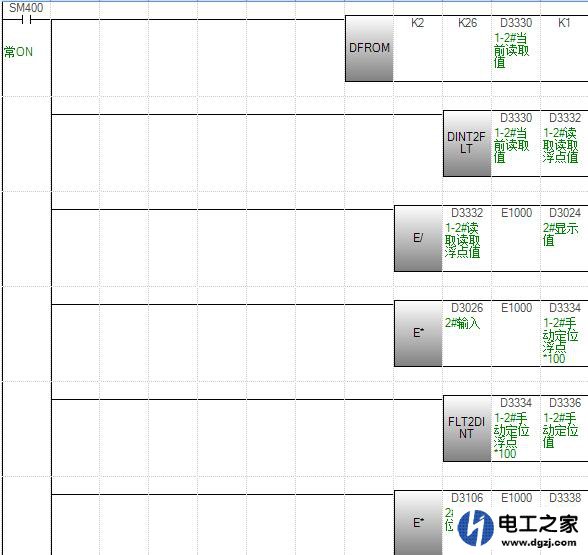Select D3332 destination of DINT2FLT
This screenshot has height=555, width=588.
pos(565,118)
